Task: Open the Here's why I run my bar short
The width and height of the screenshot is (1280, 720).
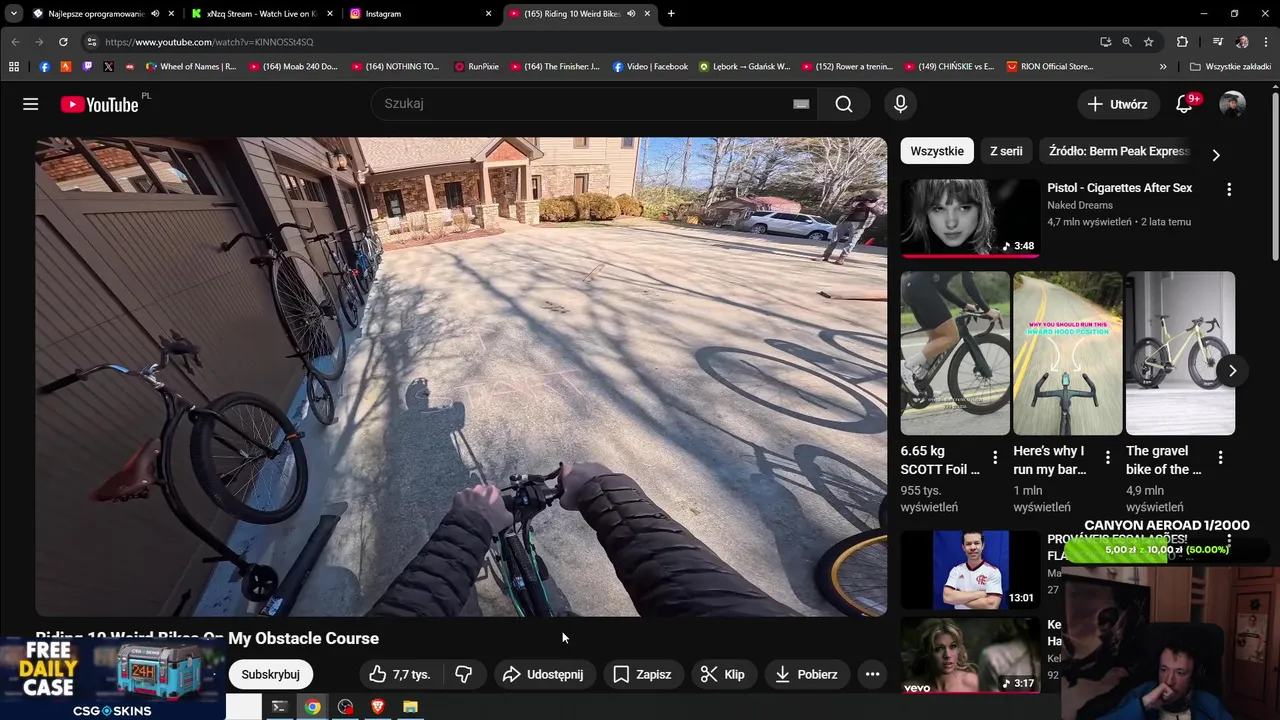Action: click(x=1068, y=353)
